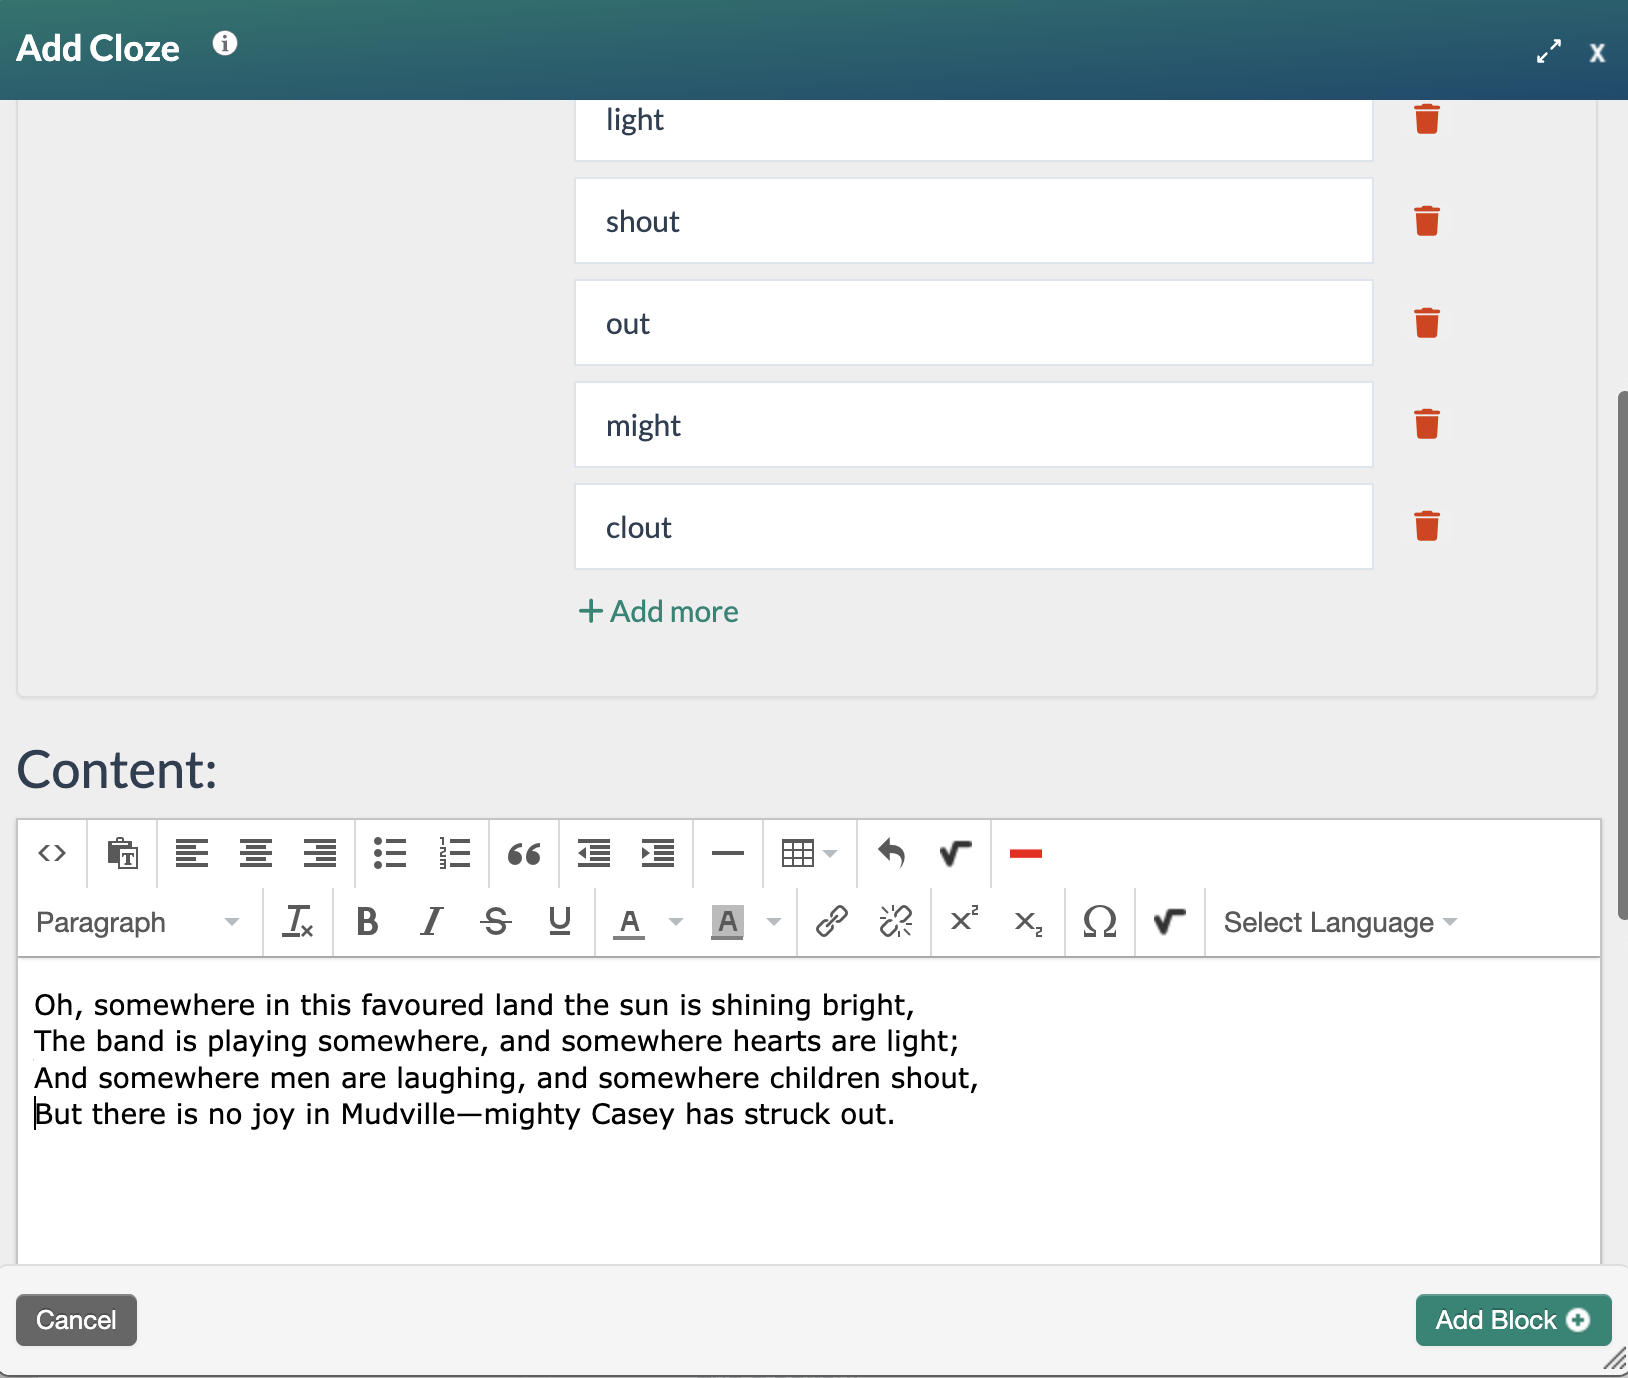The height and width of the screenshot is (1378, 1628).
Task: Toggle italic formatting
Action: 431,921
